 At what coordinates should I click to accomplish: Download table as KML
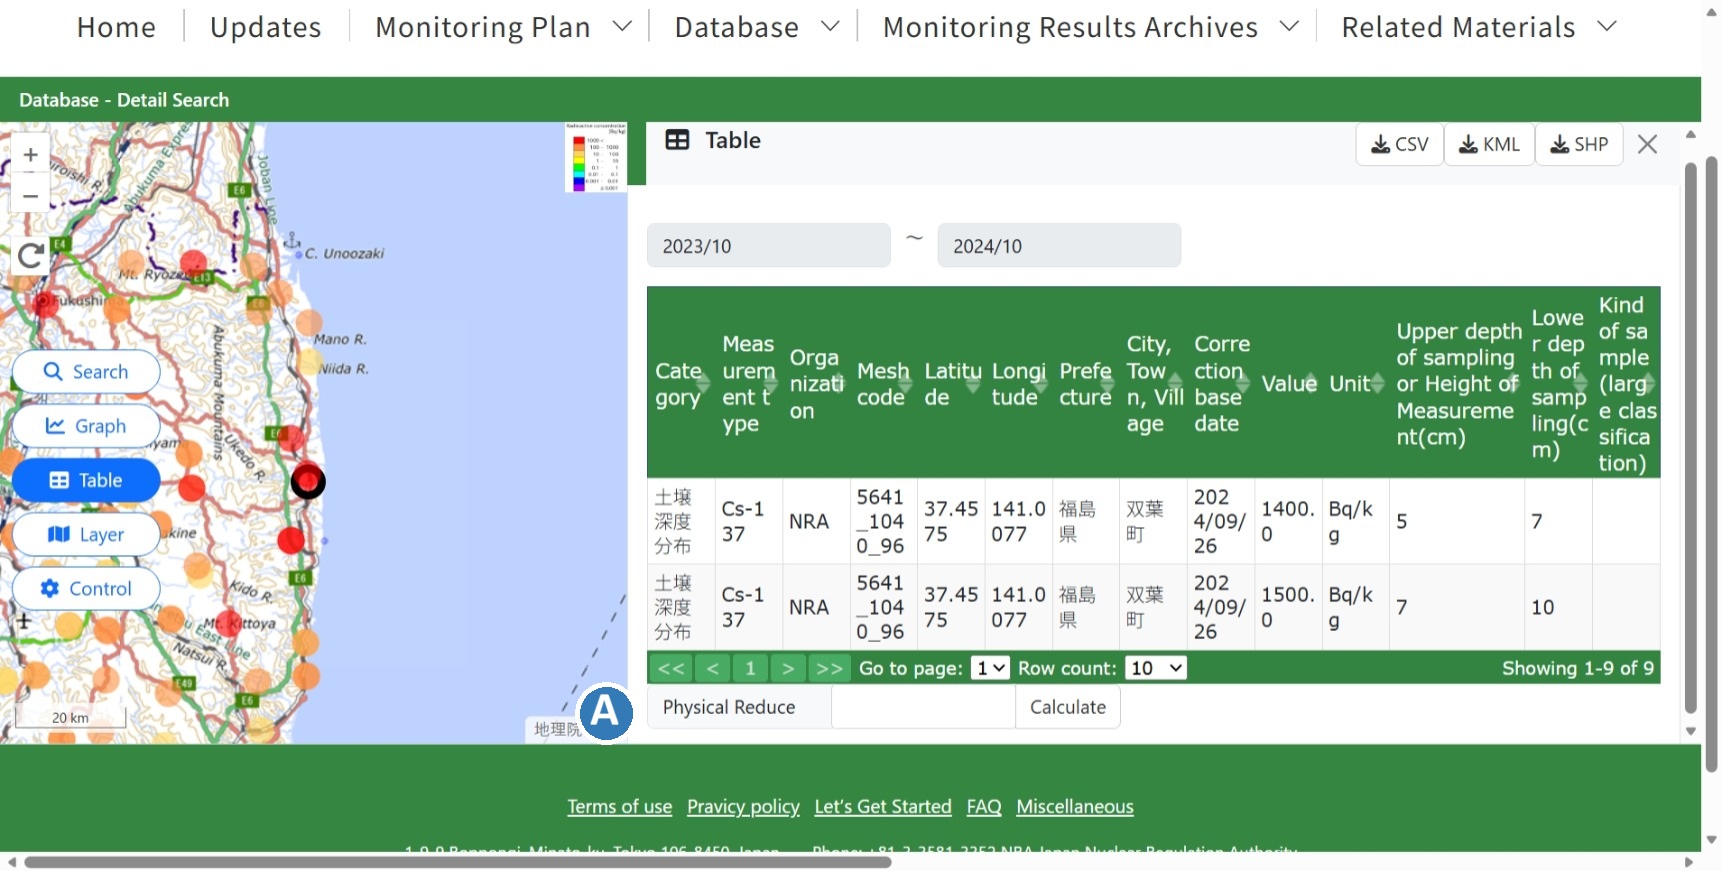click(1489, 144)
